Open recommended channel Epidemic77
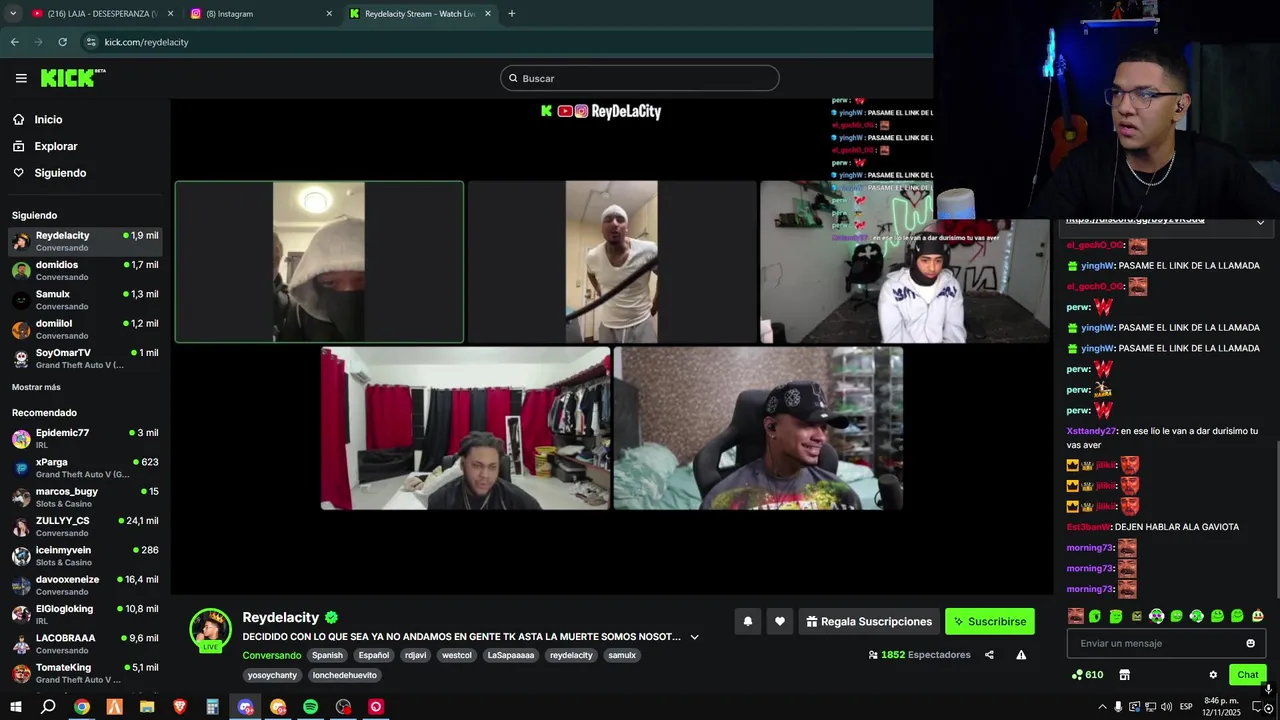1280x720 pixels. [x=85, y=438]
